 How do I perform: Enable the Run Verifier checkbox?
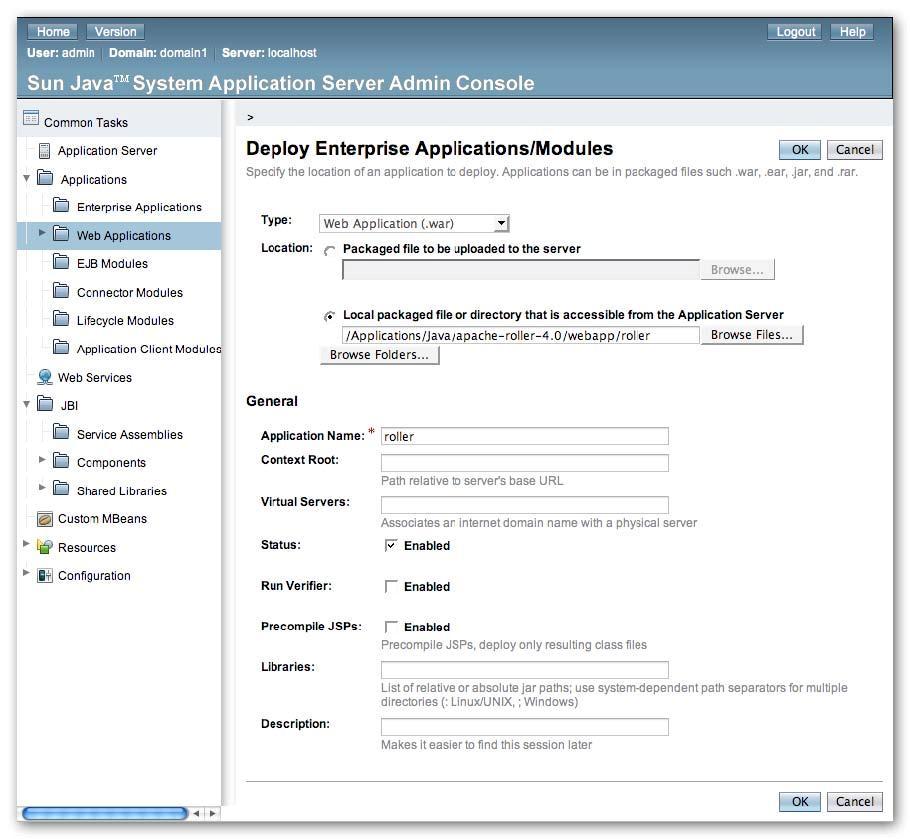click(391, 587)
